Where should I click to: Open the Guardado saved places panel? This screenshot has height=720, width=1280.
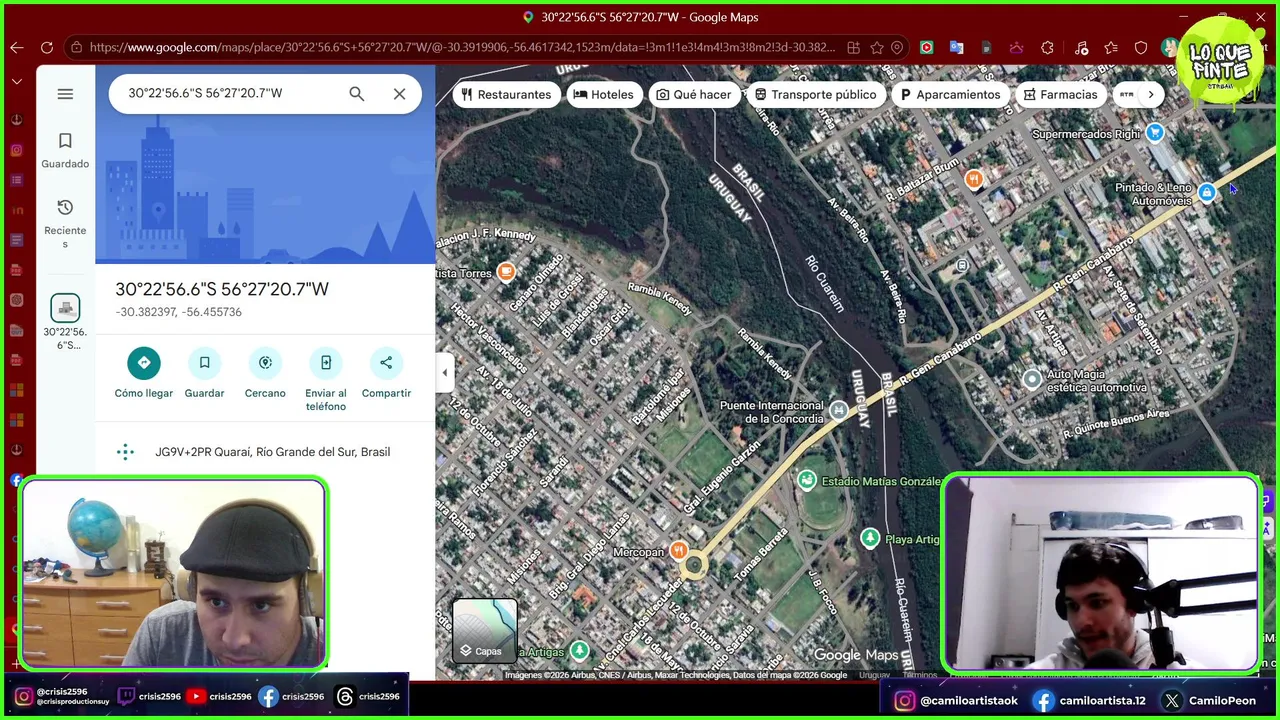[65, 150]
